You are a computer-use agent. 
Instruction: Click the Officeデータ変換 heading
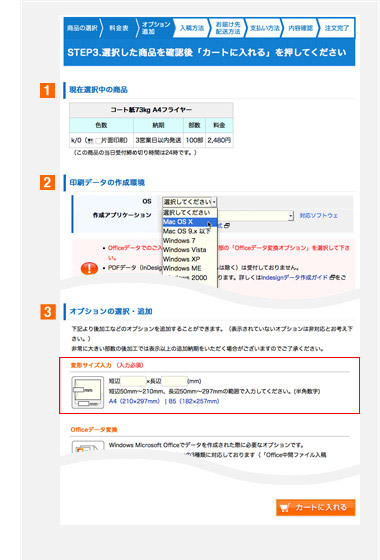coord(94,430)
